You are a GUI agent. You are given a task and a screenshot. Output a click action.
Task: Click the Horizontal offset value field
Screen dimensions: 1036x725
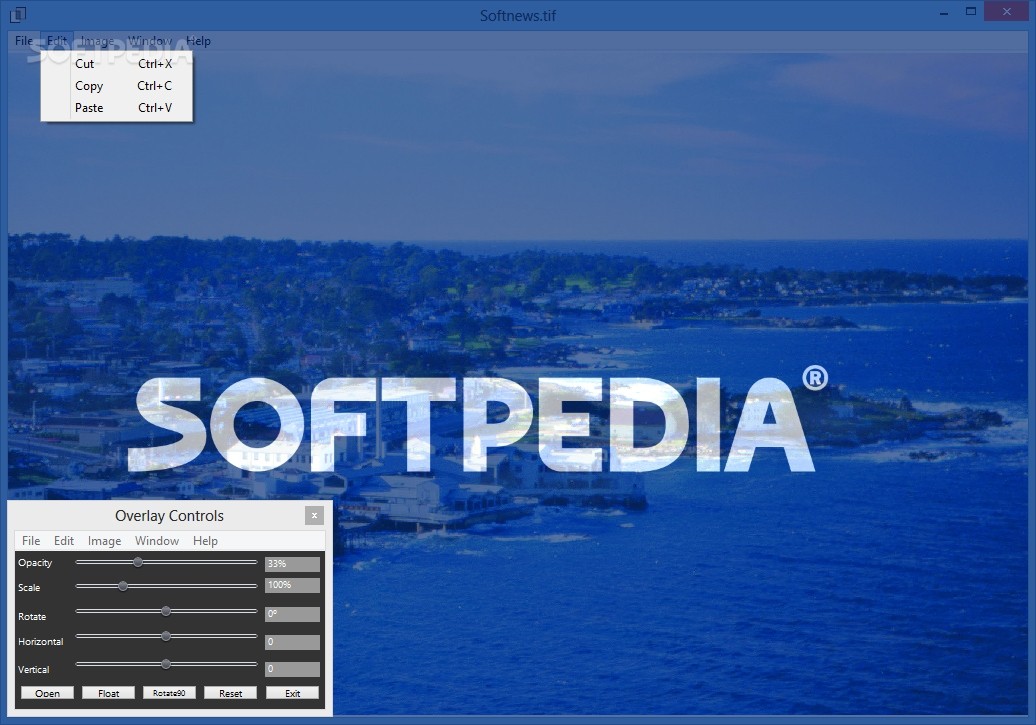pyautogui.click(x=293, y=642)
